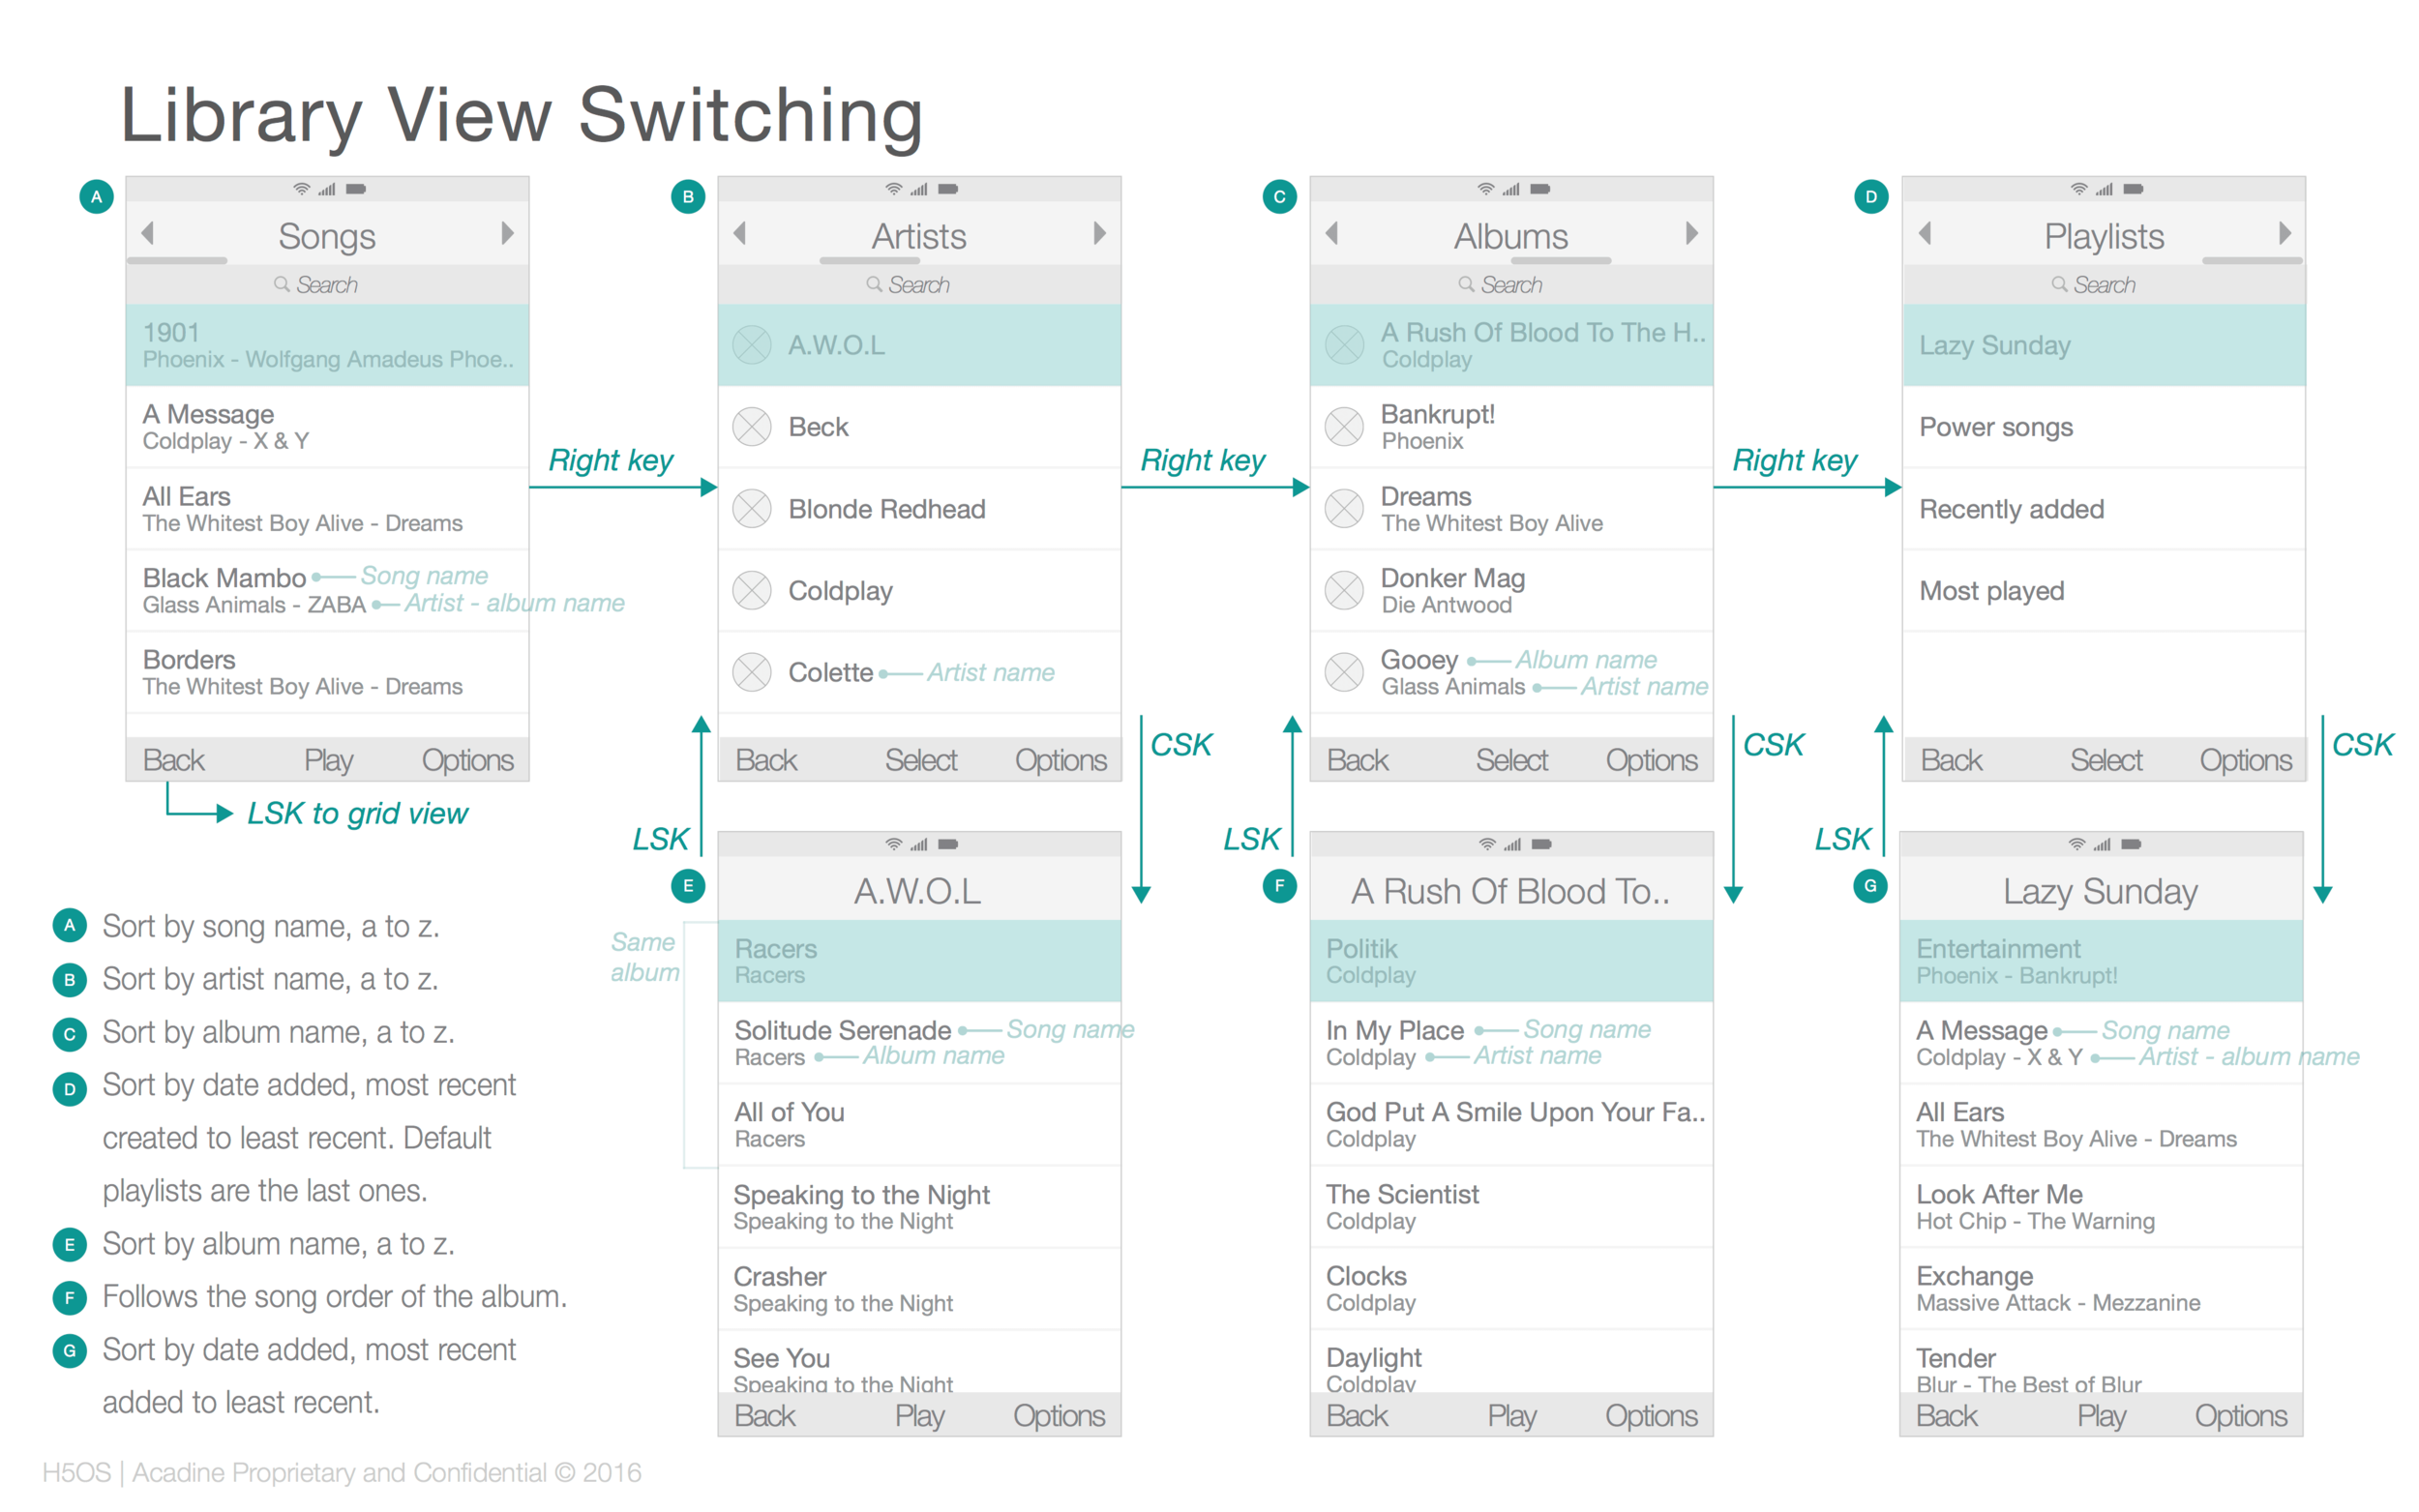The image size is (2419, 1512).
Task: Open the 'Most played' playlist
Action: pyautogui.click(x=2103, y=590)
